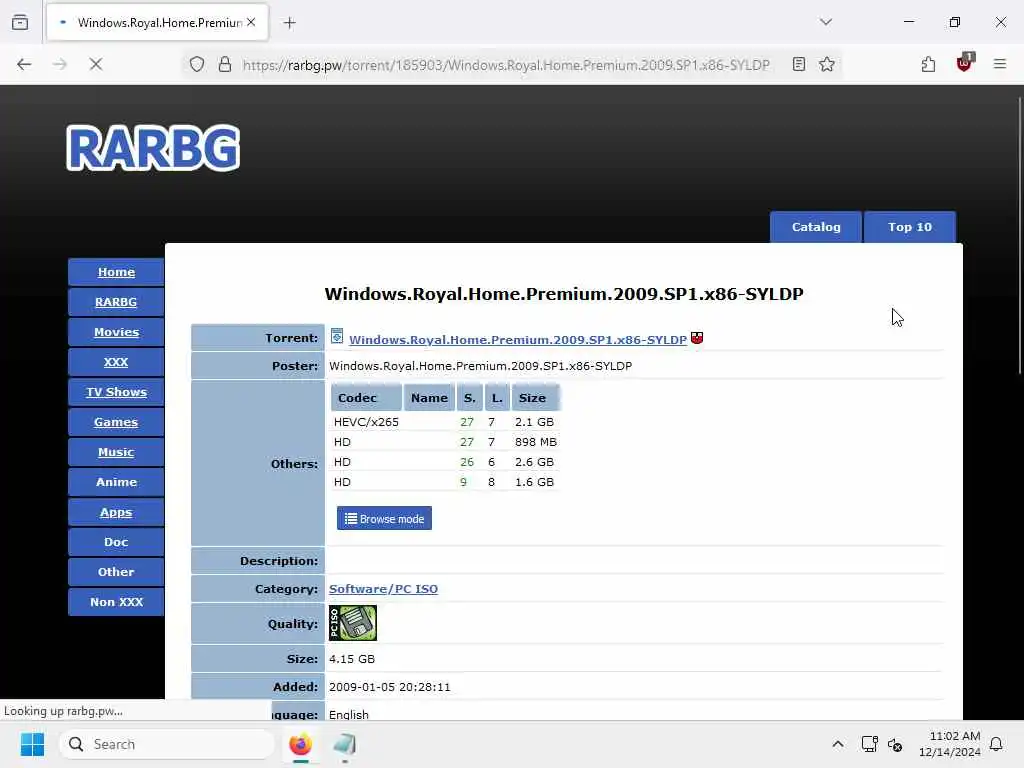The height and width of the screenshot is (768, 1024).
Task: Select the HD row sized 1.6 GB
Action: coord(445,482)
